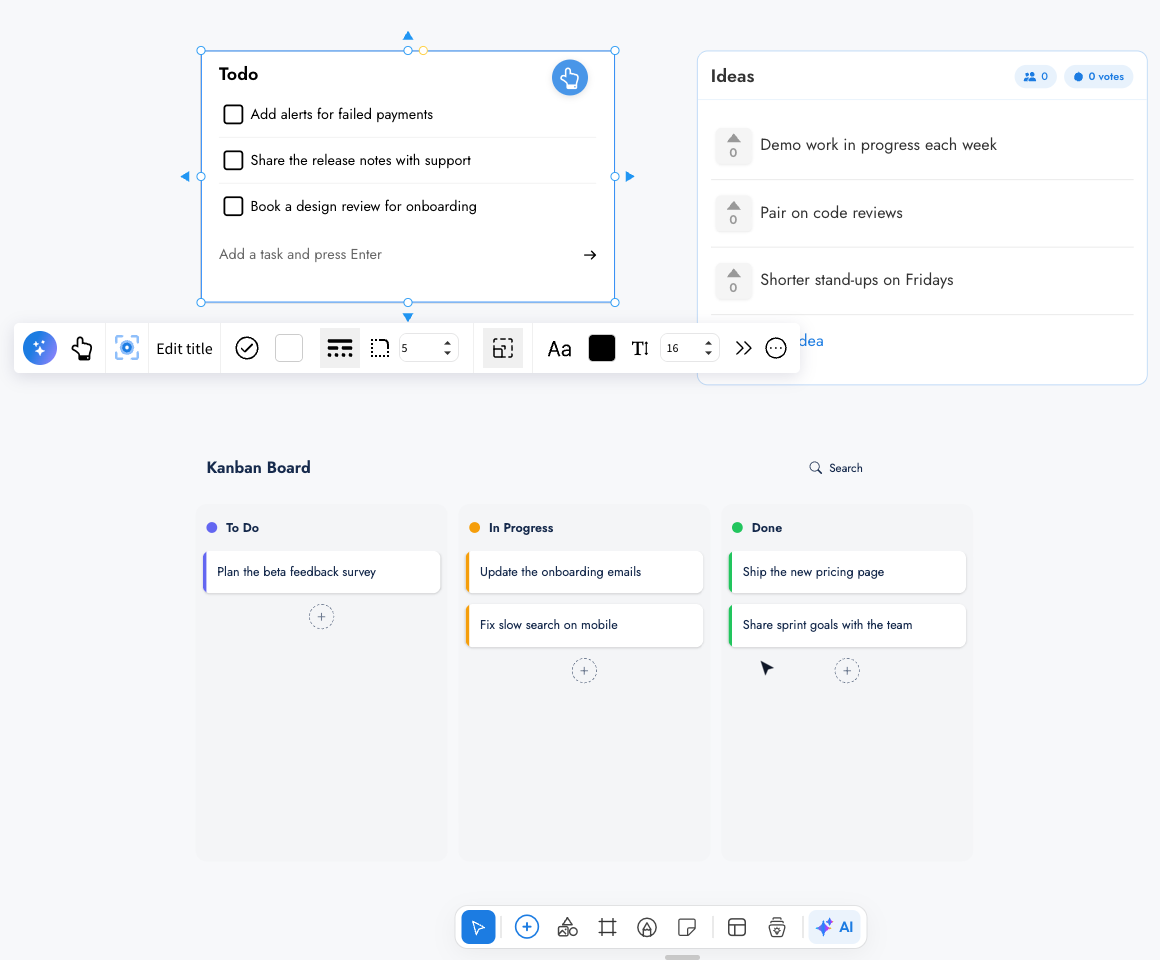Click the arrow to submit new task

[590, 255]
